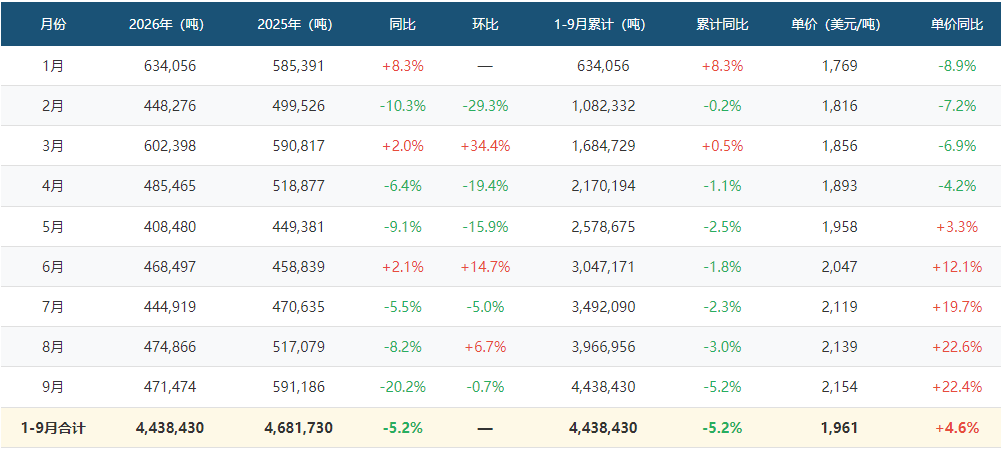Click the -19.4% cell
The width and height of the screenshot is (1004, 451).
click(485, 186)
